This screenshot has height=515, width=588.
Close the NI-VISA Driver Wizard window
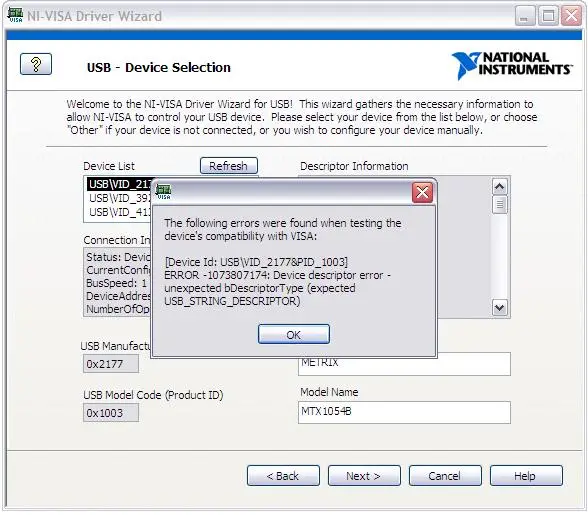(x=572, y=16)
